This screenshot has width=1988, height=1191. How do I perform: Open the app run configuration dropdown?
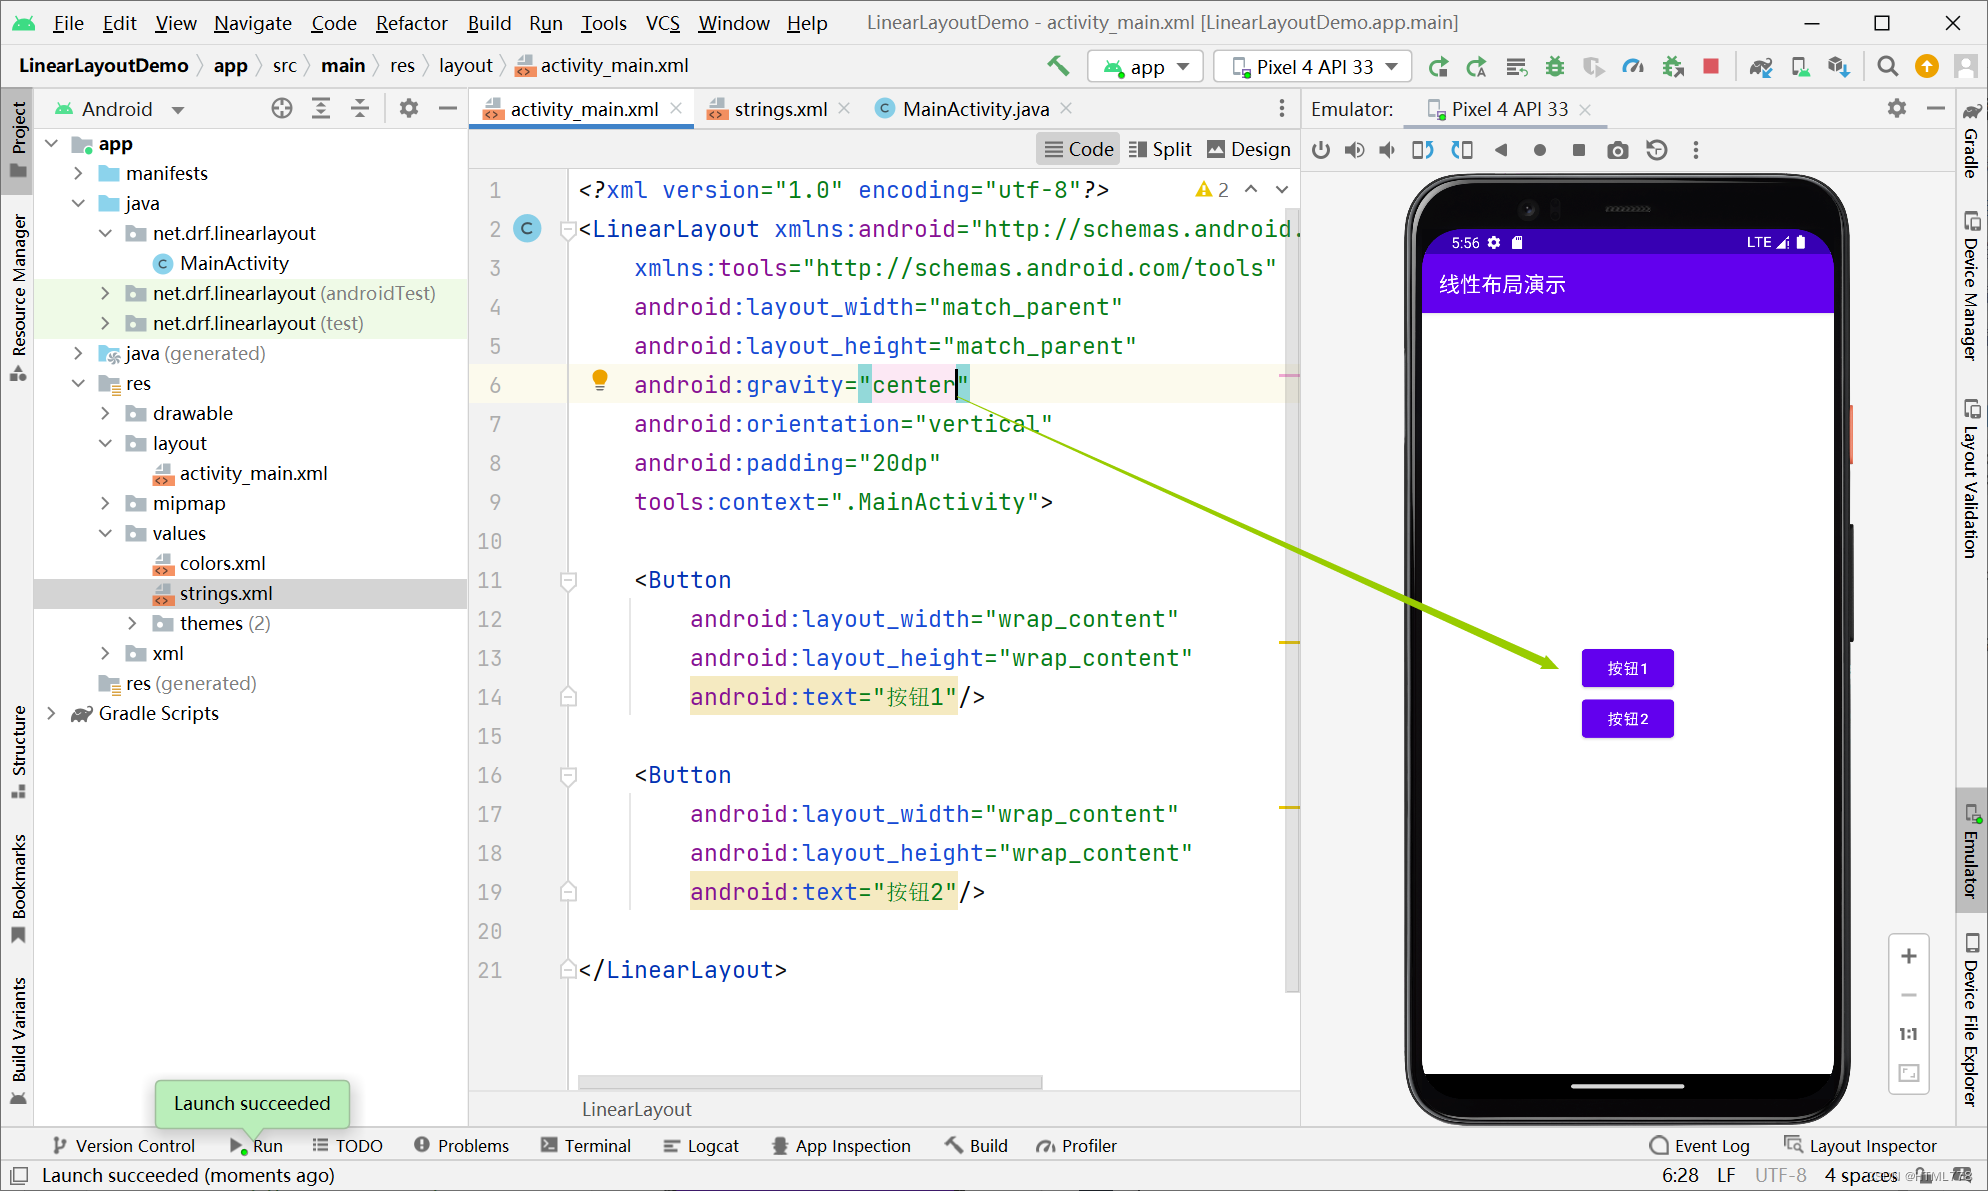pyautogui.click(x=1147, y=67)
